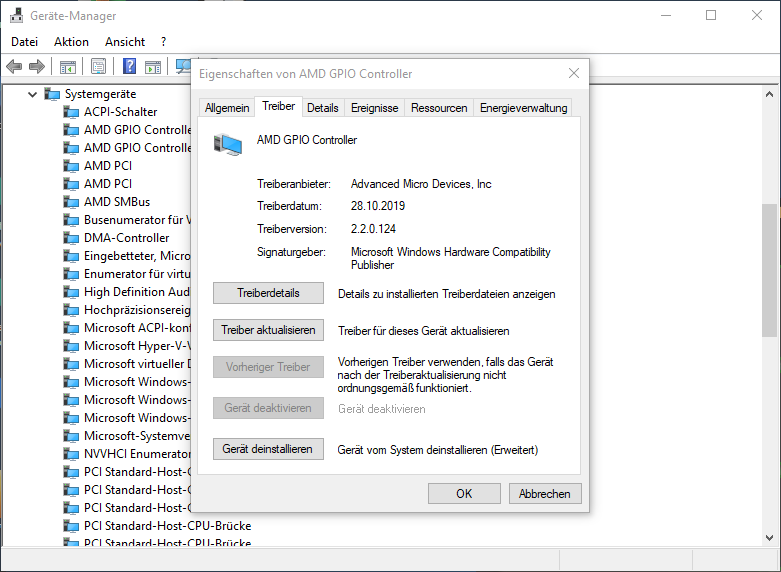
Task: Open the Aktion menu
Action: (71, 42)
